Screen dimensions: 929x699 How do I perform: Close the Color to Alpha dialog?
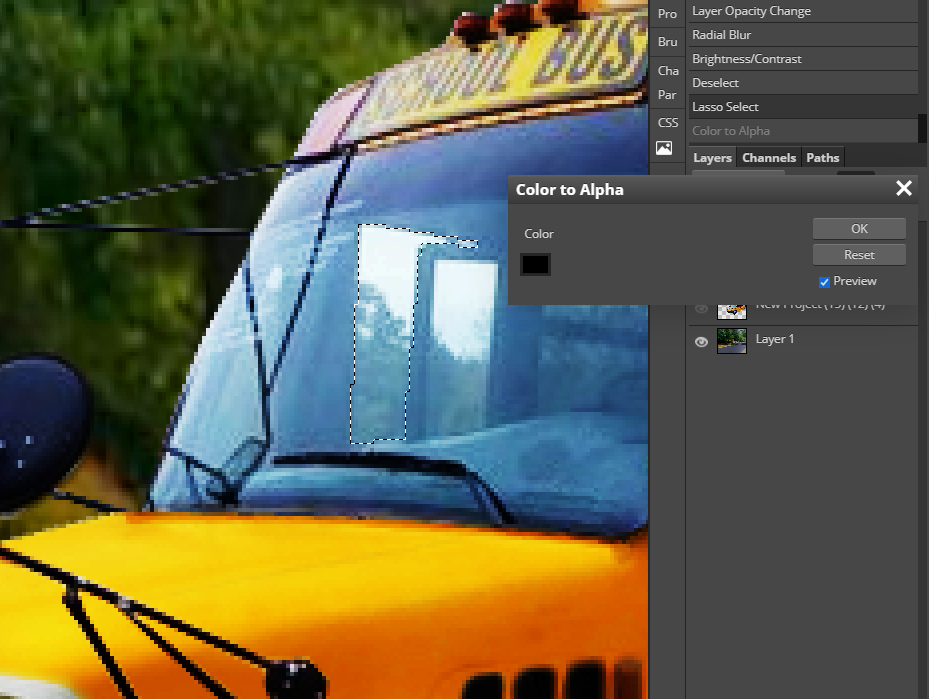903,188
